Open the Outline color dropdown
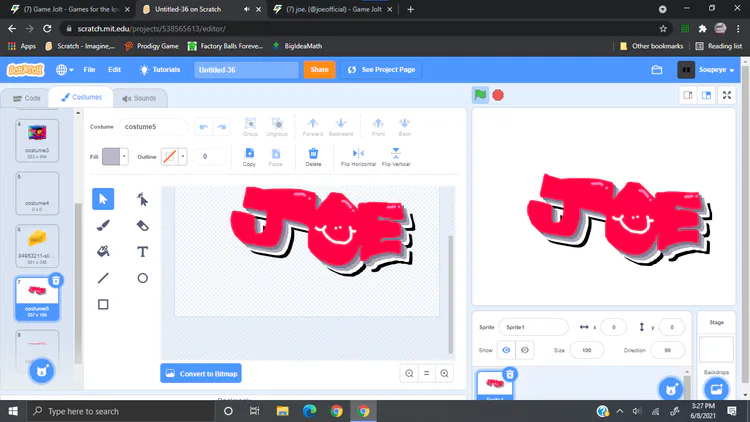The width and height of the screenshot is (750, 422). click(183, 156)
